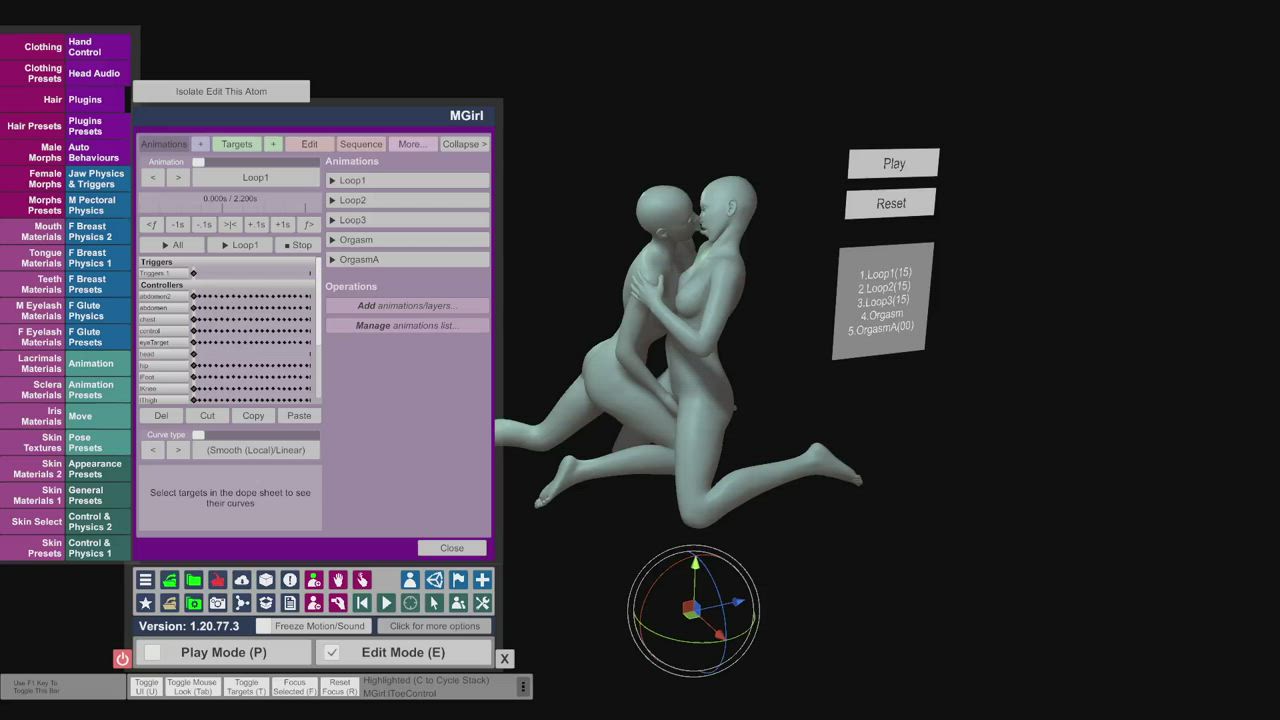This screenshot has height=720, width=1280.
Task: Click the Collapse > panel button
Action: (x=464, y=144)
